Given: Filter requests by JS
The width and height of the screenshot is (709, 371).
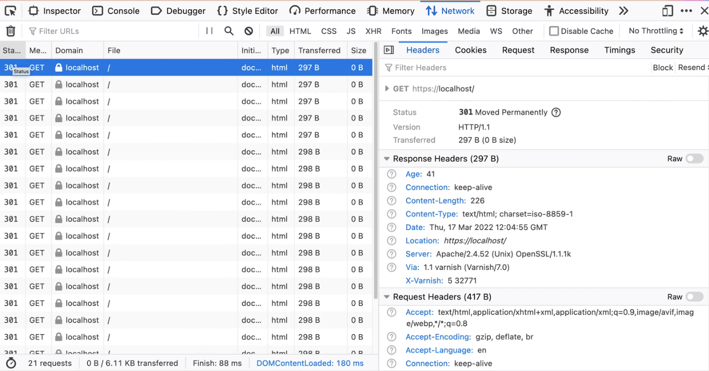Looking at the screenshot, I should coord(351,31).
